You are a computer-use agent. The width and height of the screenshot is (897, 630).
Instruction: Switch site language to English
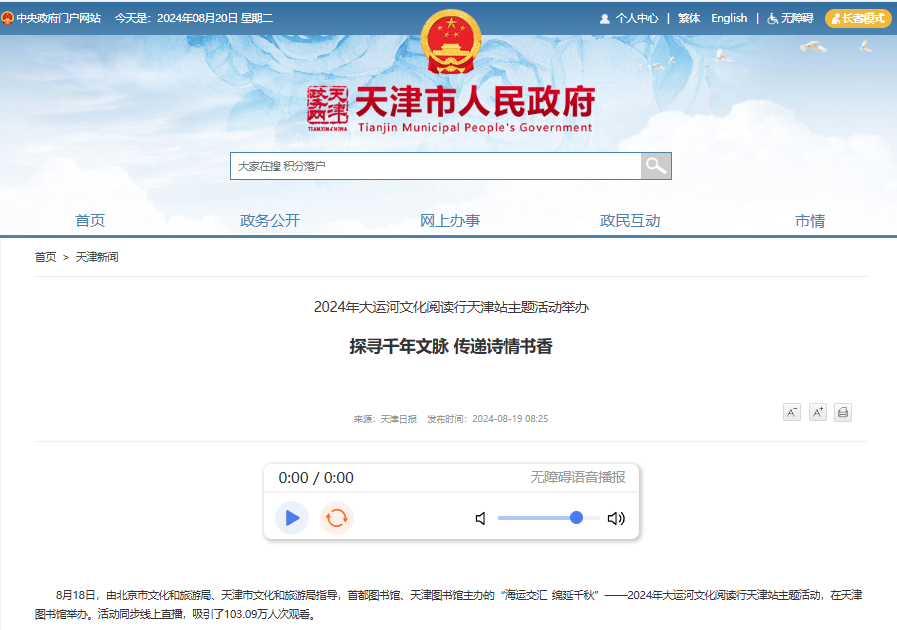pyautogui.click(x=729, y=18)
